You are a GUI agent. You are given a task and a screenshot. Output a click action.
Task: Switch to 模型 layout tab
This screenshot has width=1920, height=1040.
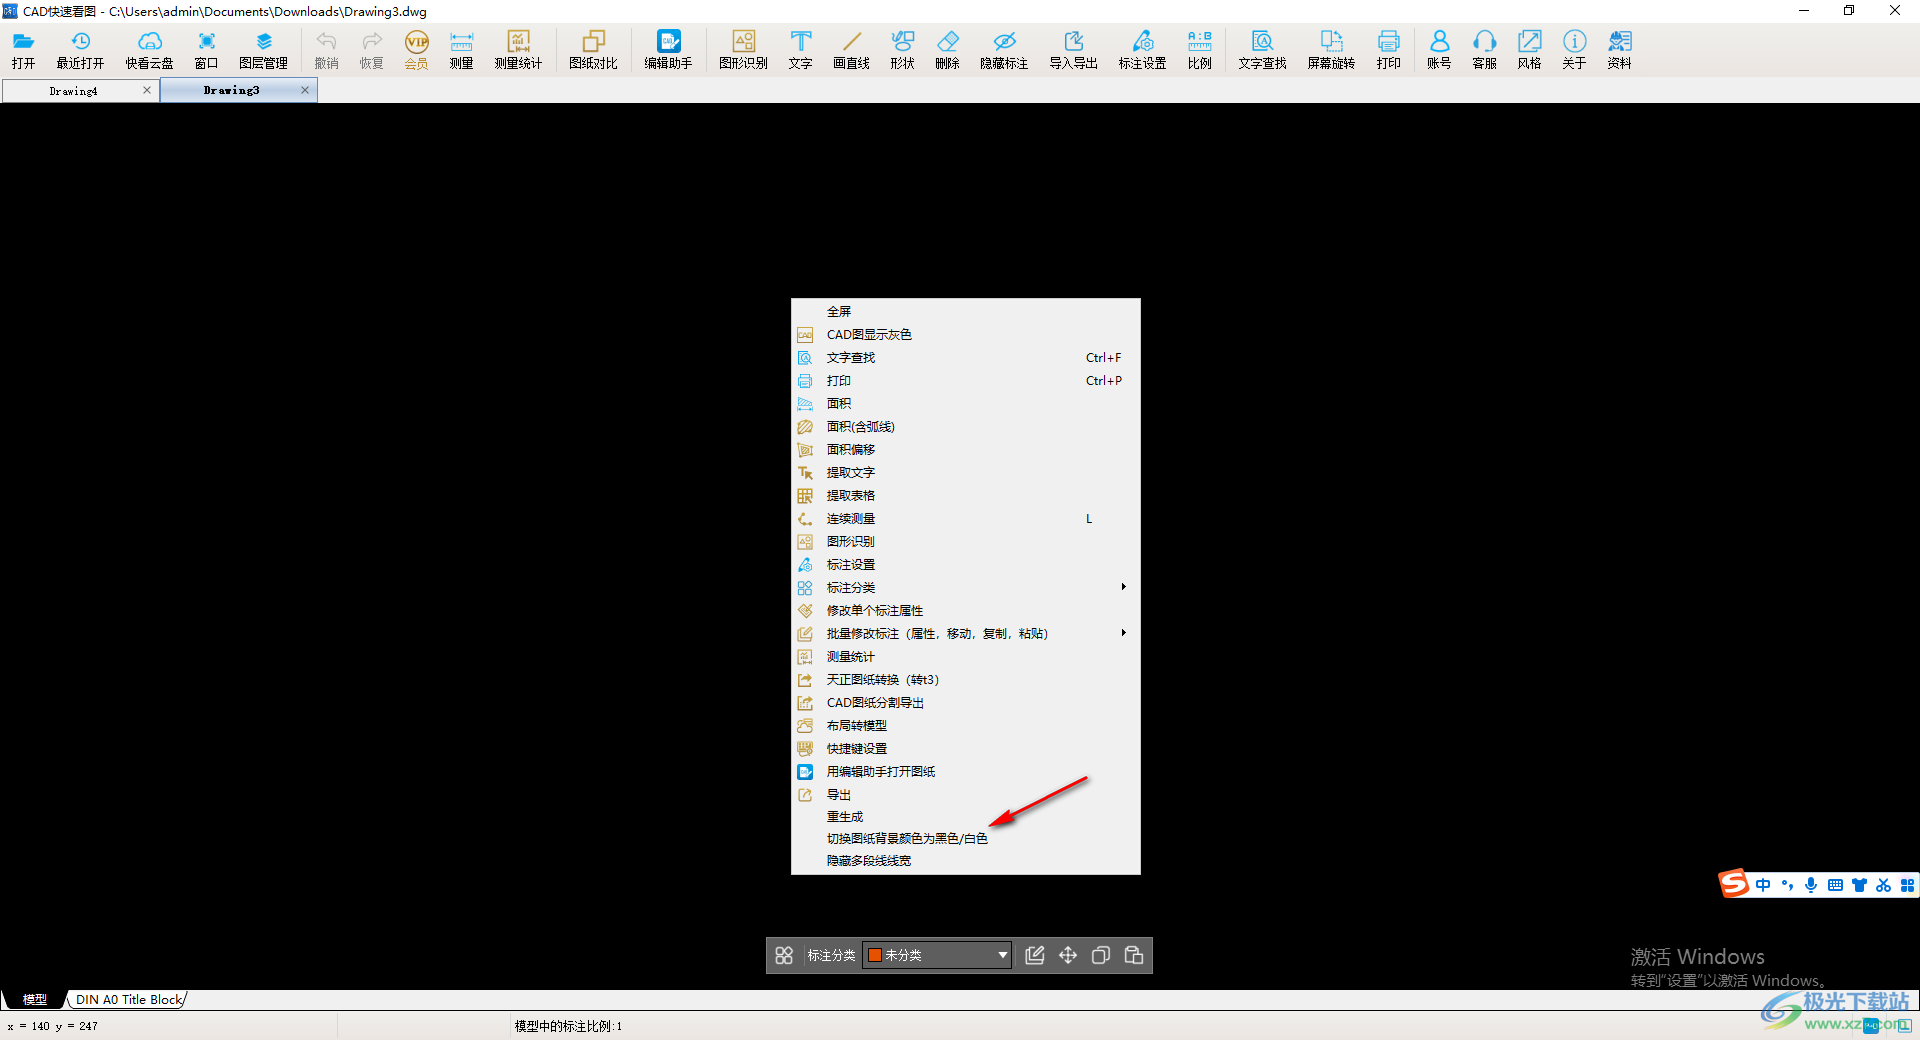click(35, 999)
